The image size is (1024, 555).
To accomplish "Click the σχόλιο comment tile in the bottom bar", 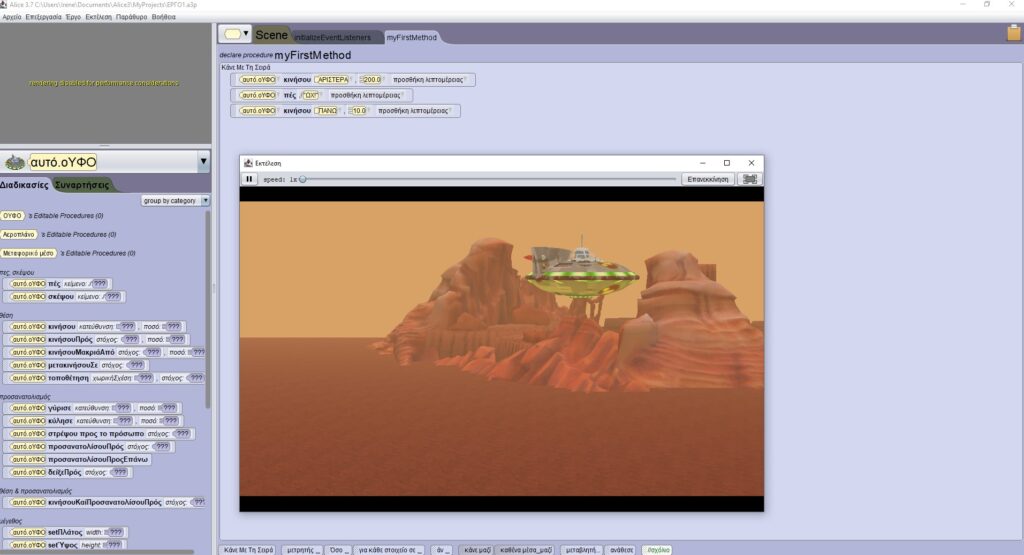I will coord(658,549).
